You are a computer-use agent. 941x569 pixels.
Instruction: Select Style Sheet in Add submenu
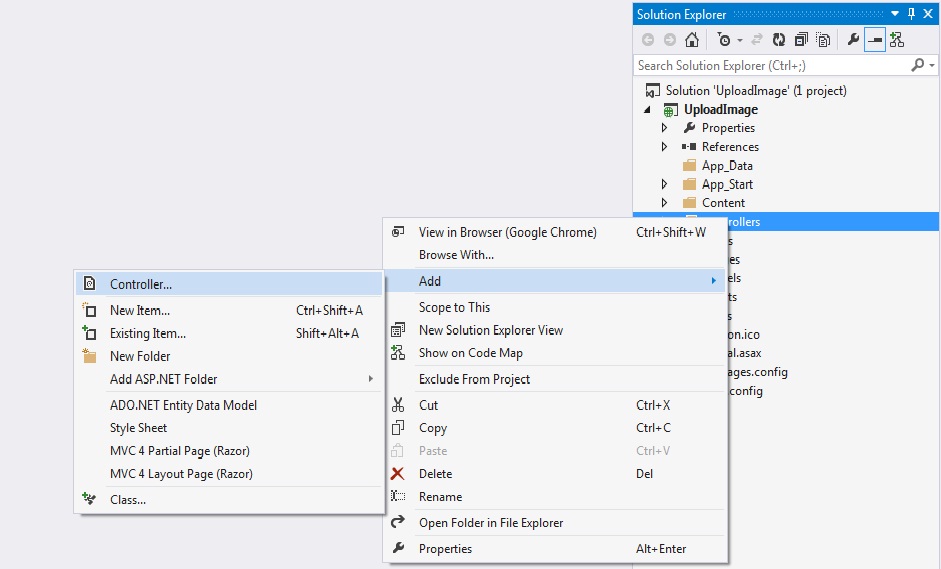click(229, 428)
